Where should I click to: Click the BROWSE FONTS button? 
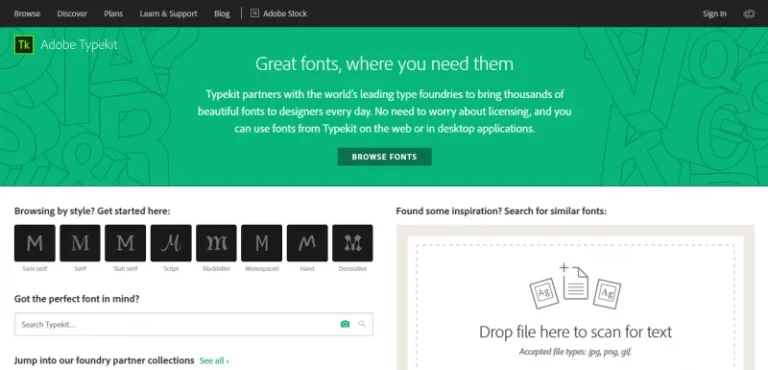pos(384,157)
